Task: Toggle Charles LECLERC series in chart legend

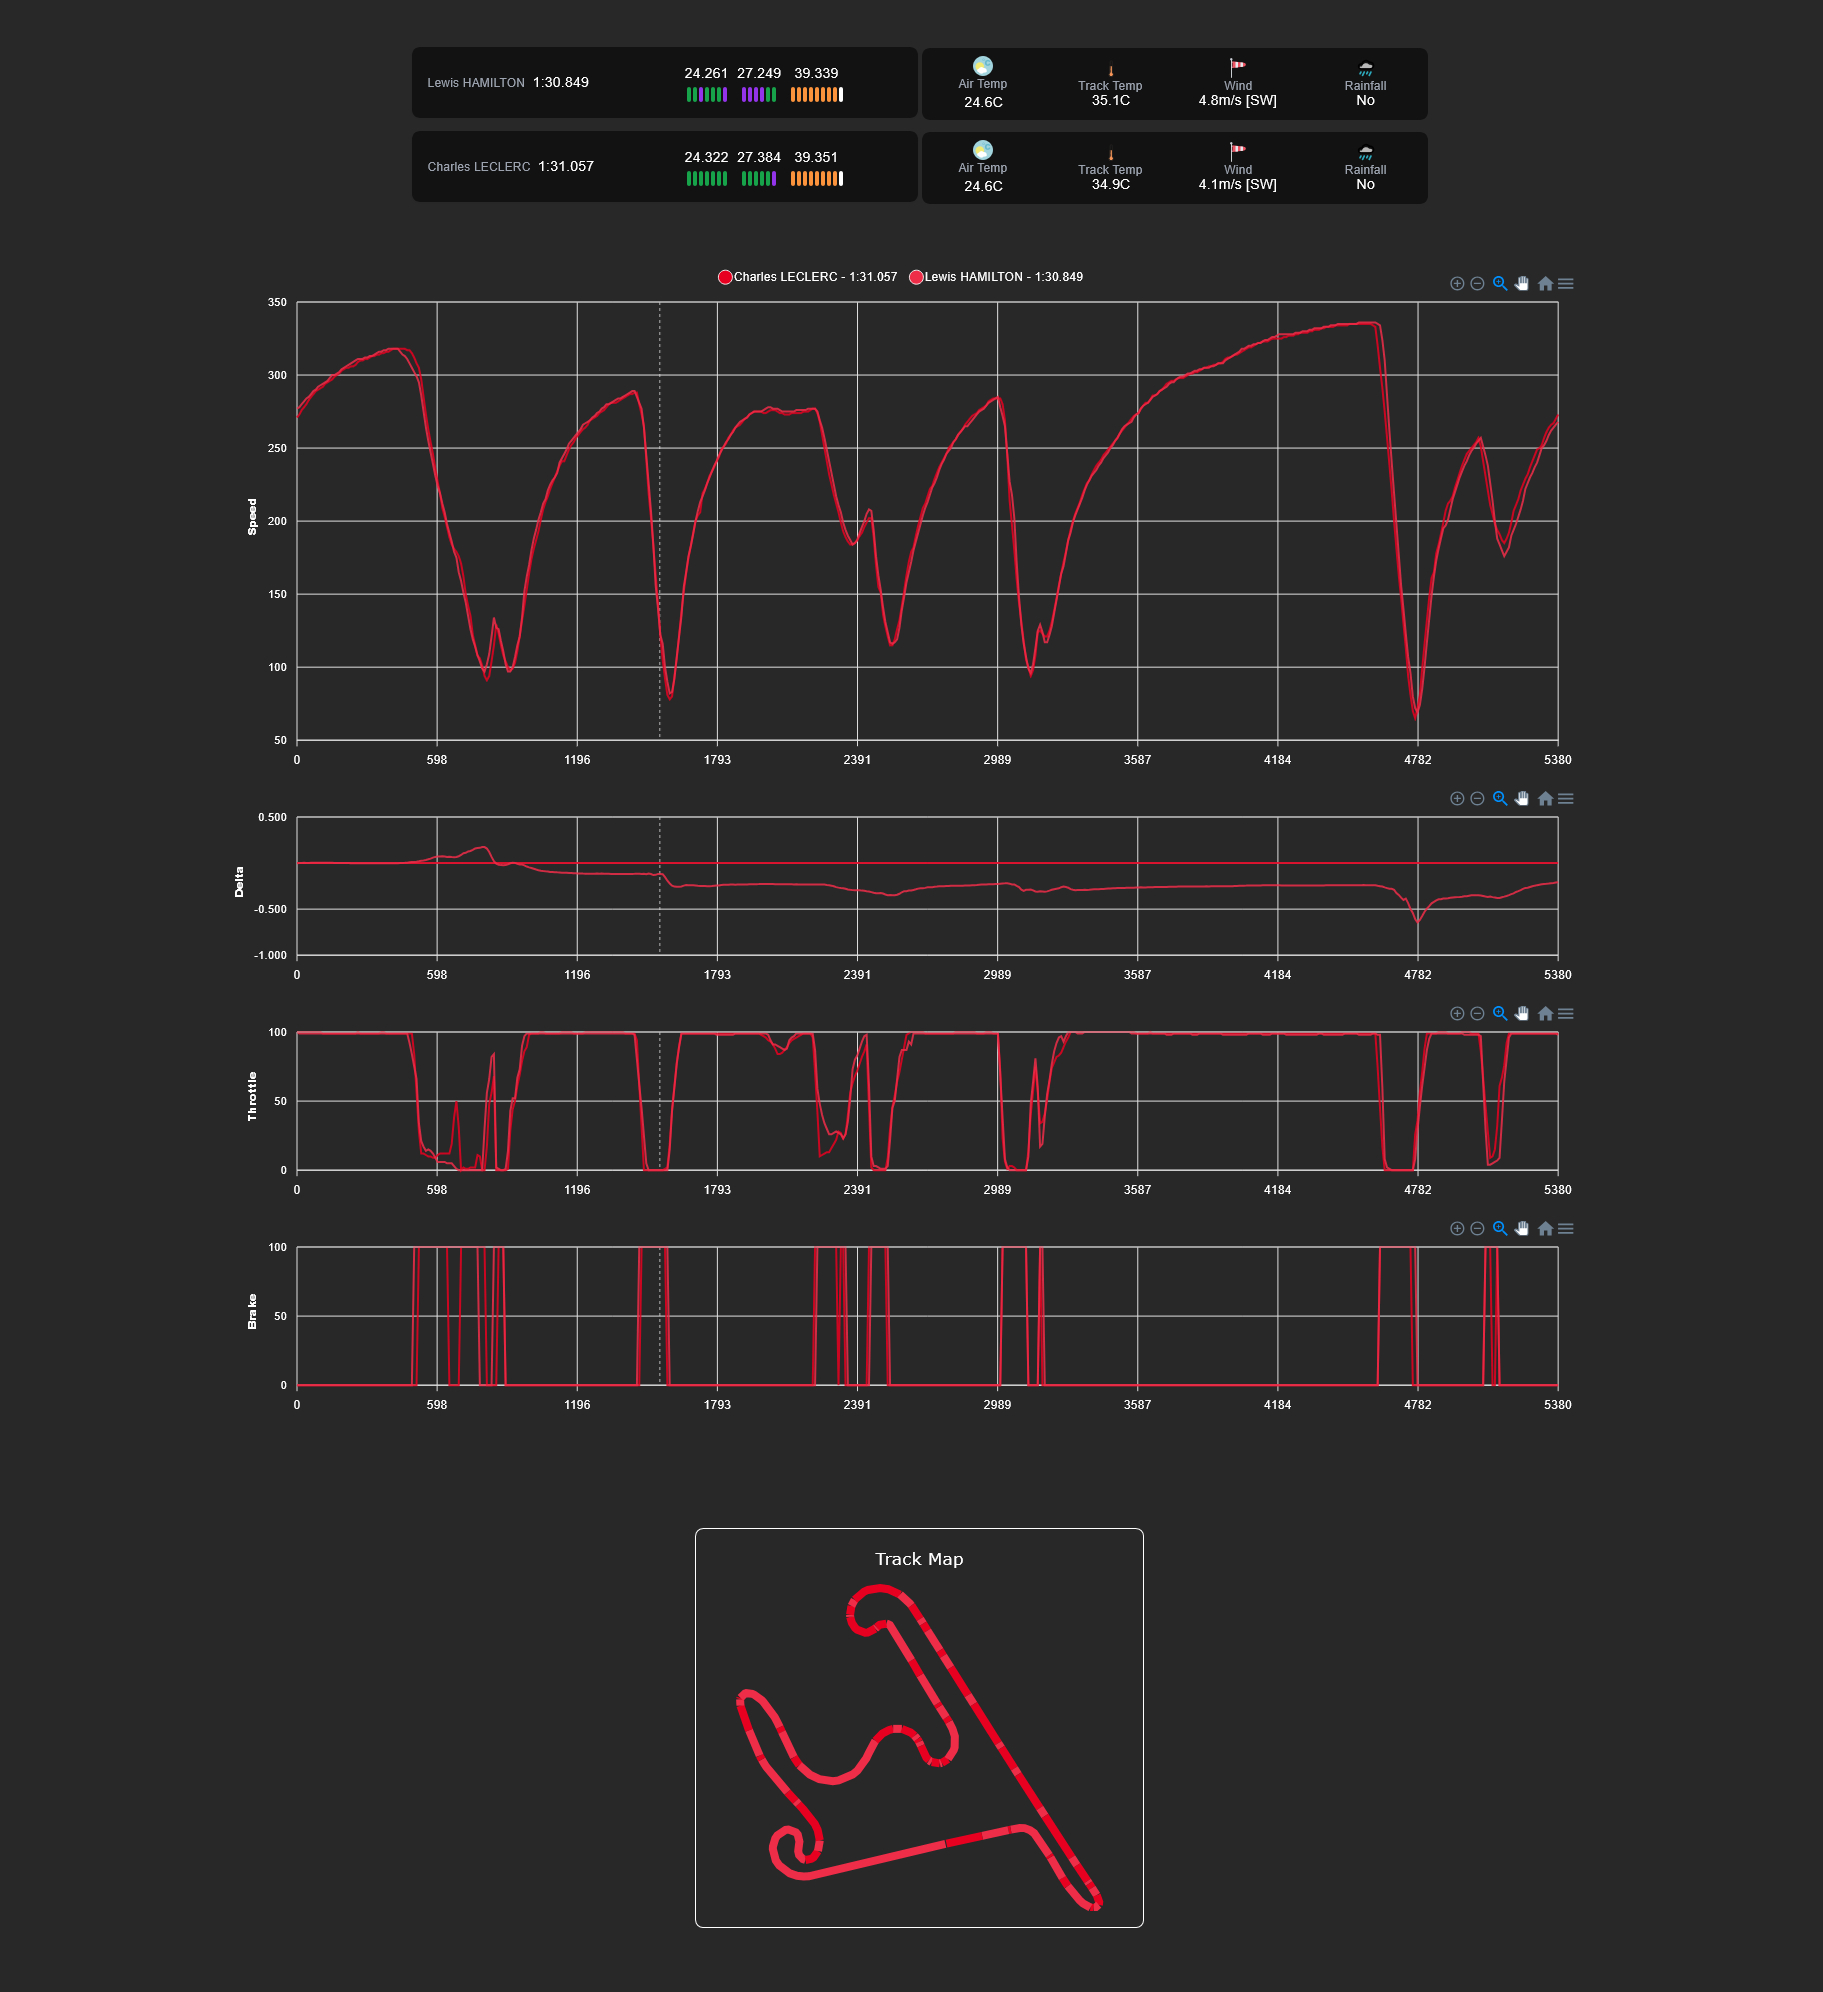Action: 807,277
